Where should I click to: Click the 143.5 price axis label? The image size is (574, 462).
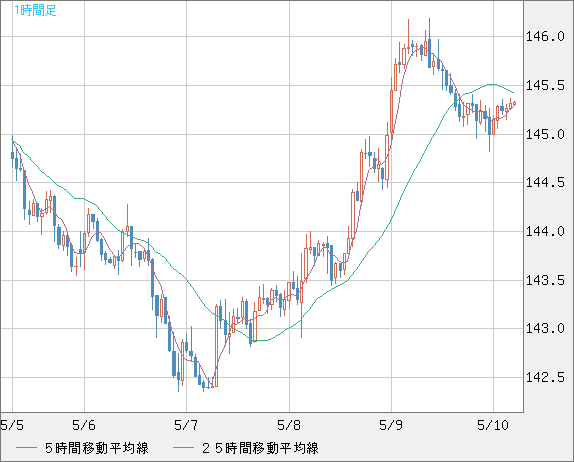pos(545,280)
